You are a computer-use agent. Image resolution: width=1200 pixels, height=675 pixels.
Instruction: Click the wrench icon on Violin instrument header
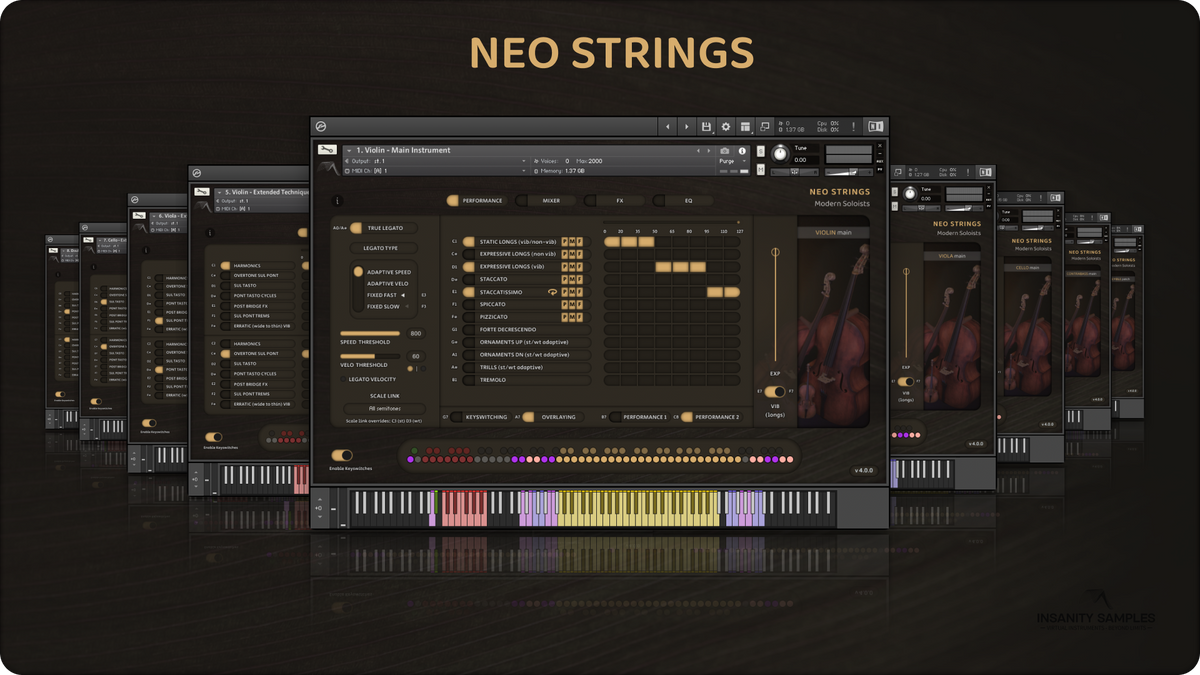(327, 148)
